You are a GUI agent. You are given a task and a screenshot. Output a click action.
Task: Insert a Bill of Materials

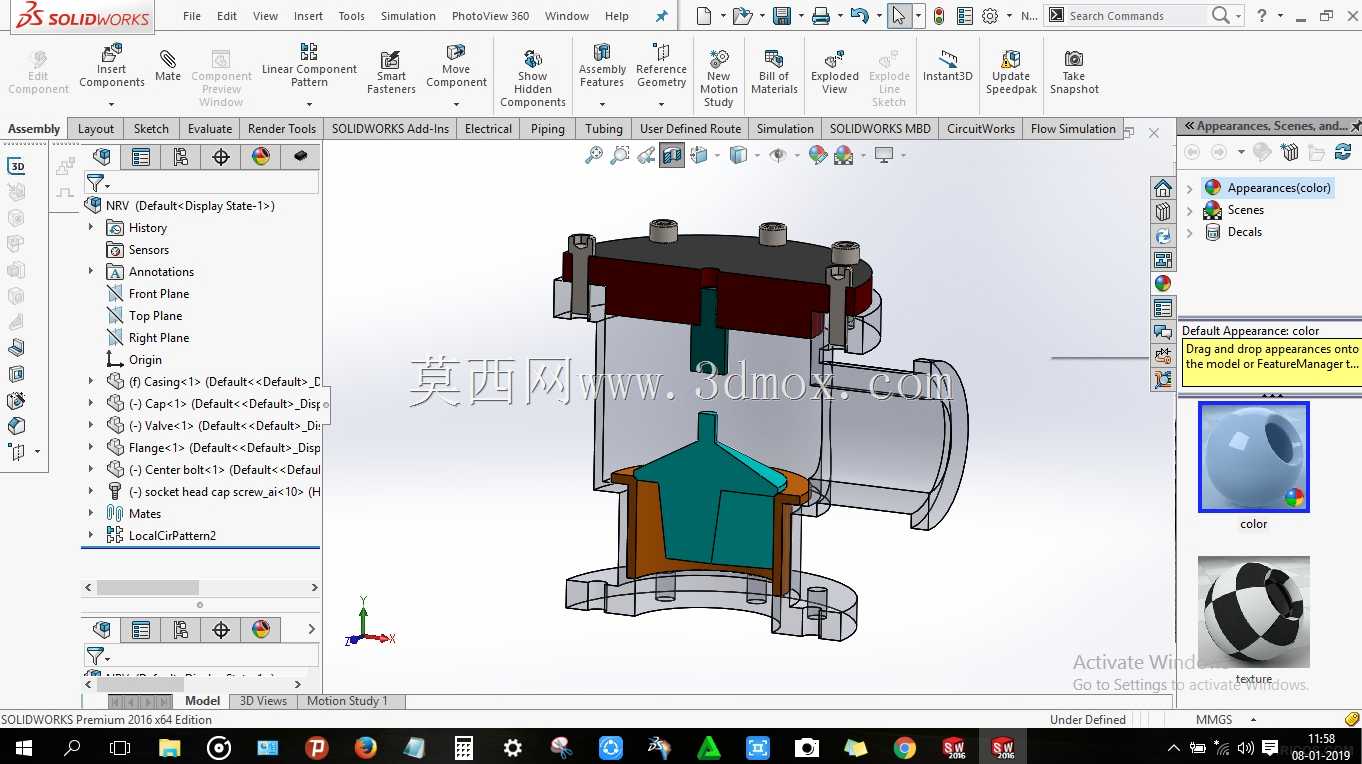pyautogui.click(x=774, y=72)
